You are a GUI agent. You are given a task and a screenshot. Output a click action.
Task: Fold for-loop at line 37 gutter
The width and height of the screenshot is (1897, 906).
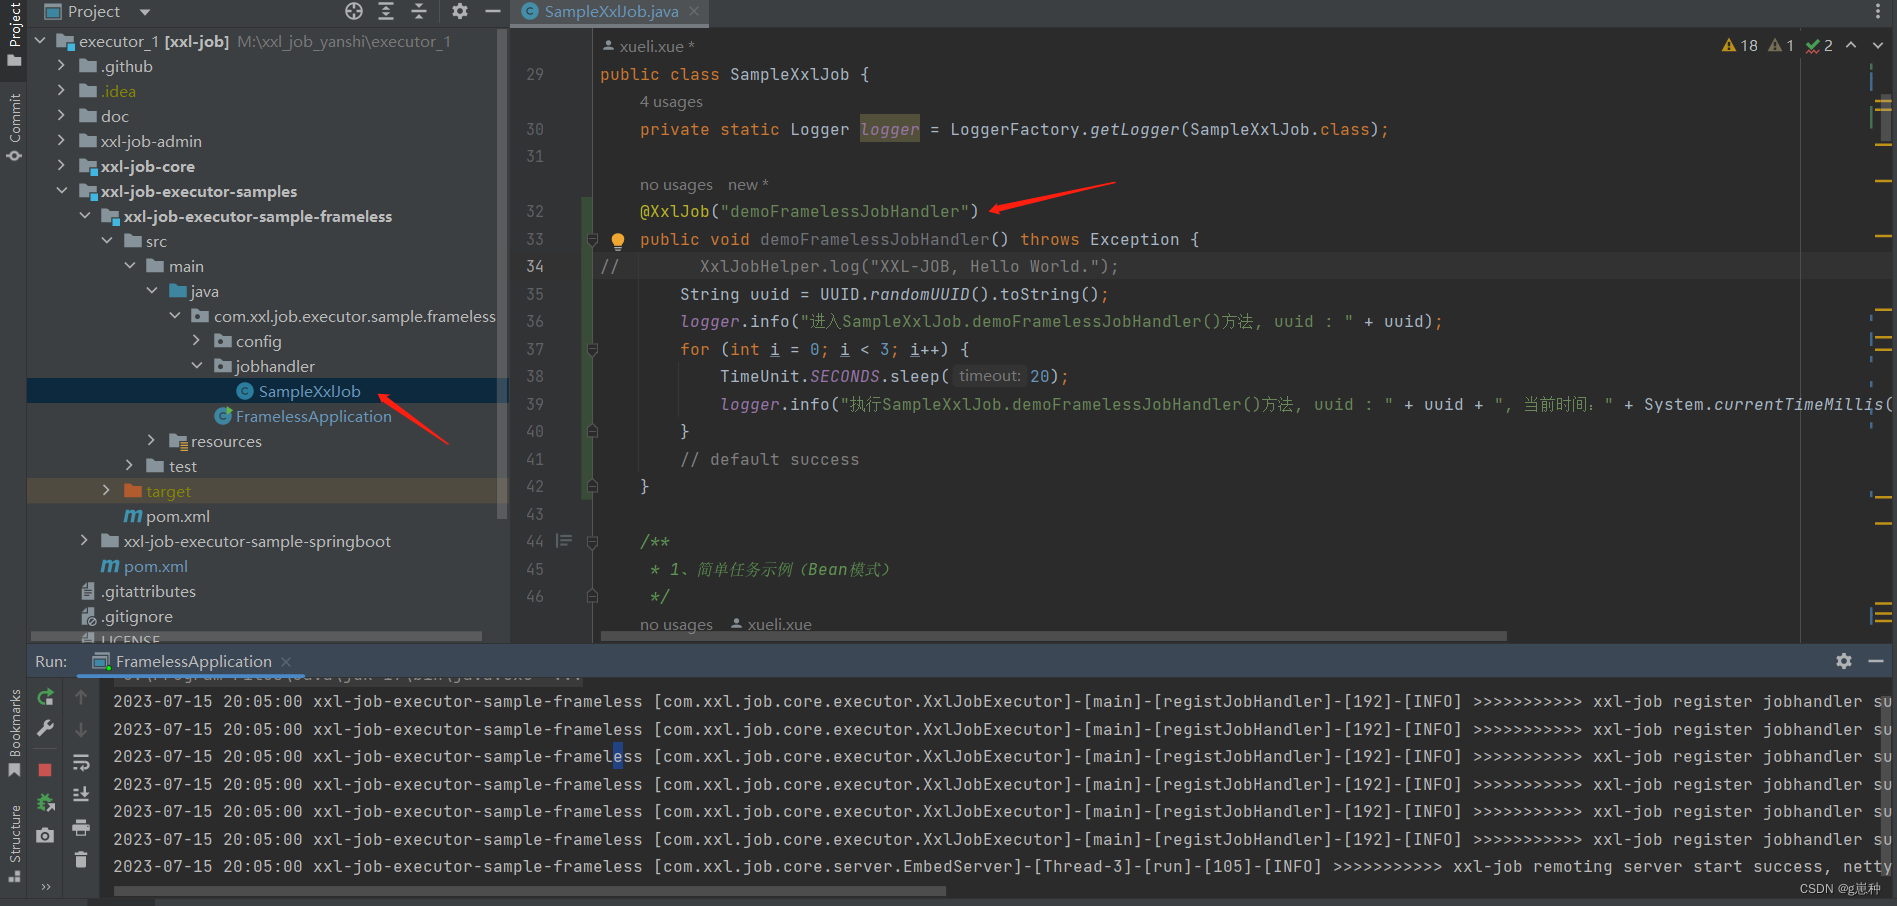click(592, 350)
